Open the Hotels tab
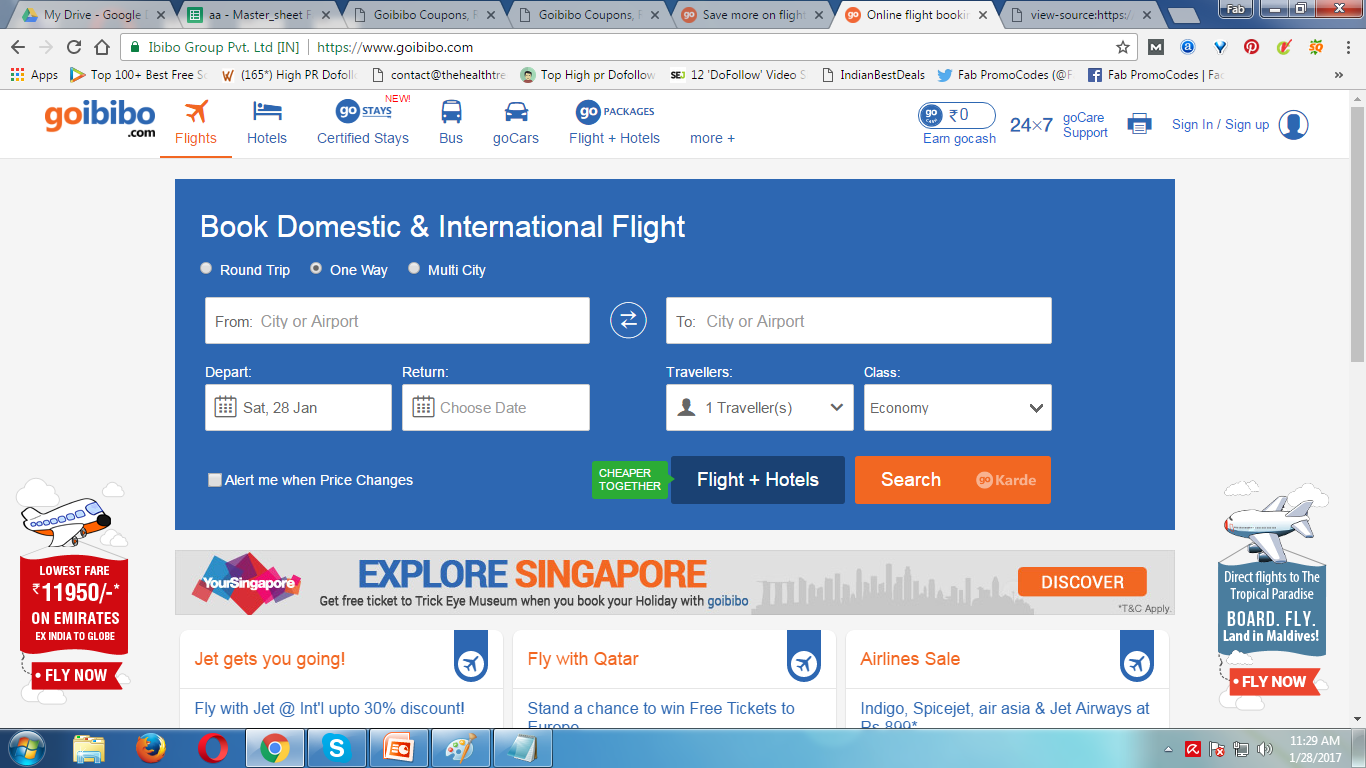 click(x=267, y=123)
